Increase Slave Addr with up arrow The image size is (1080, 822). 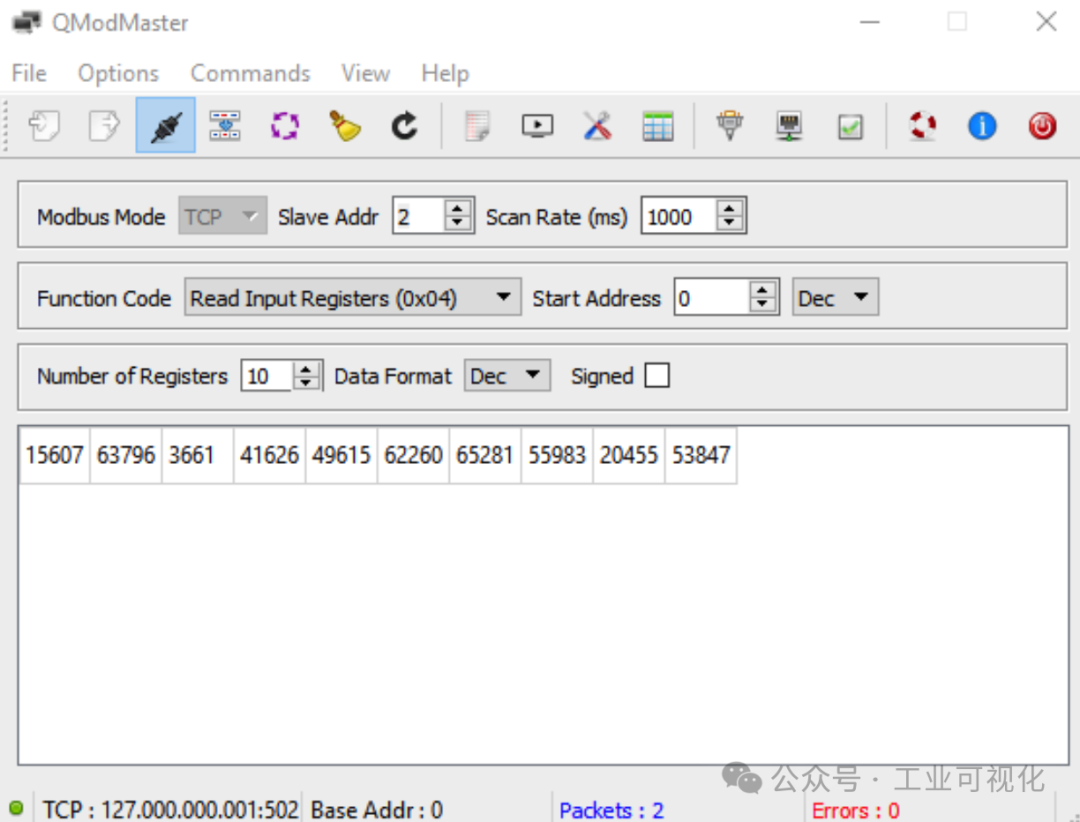coord(457,207)
